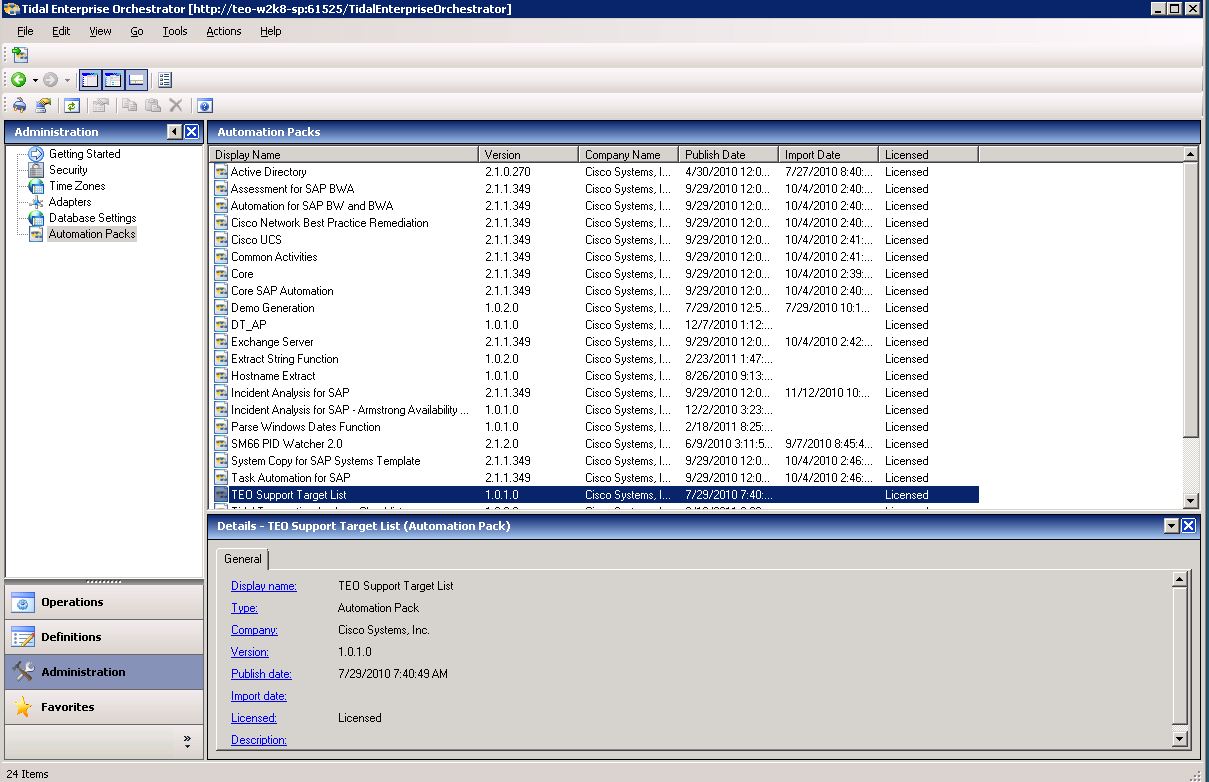Open the Edit menu
Viewport: 1209px width, 782px height.
61,31
